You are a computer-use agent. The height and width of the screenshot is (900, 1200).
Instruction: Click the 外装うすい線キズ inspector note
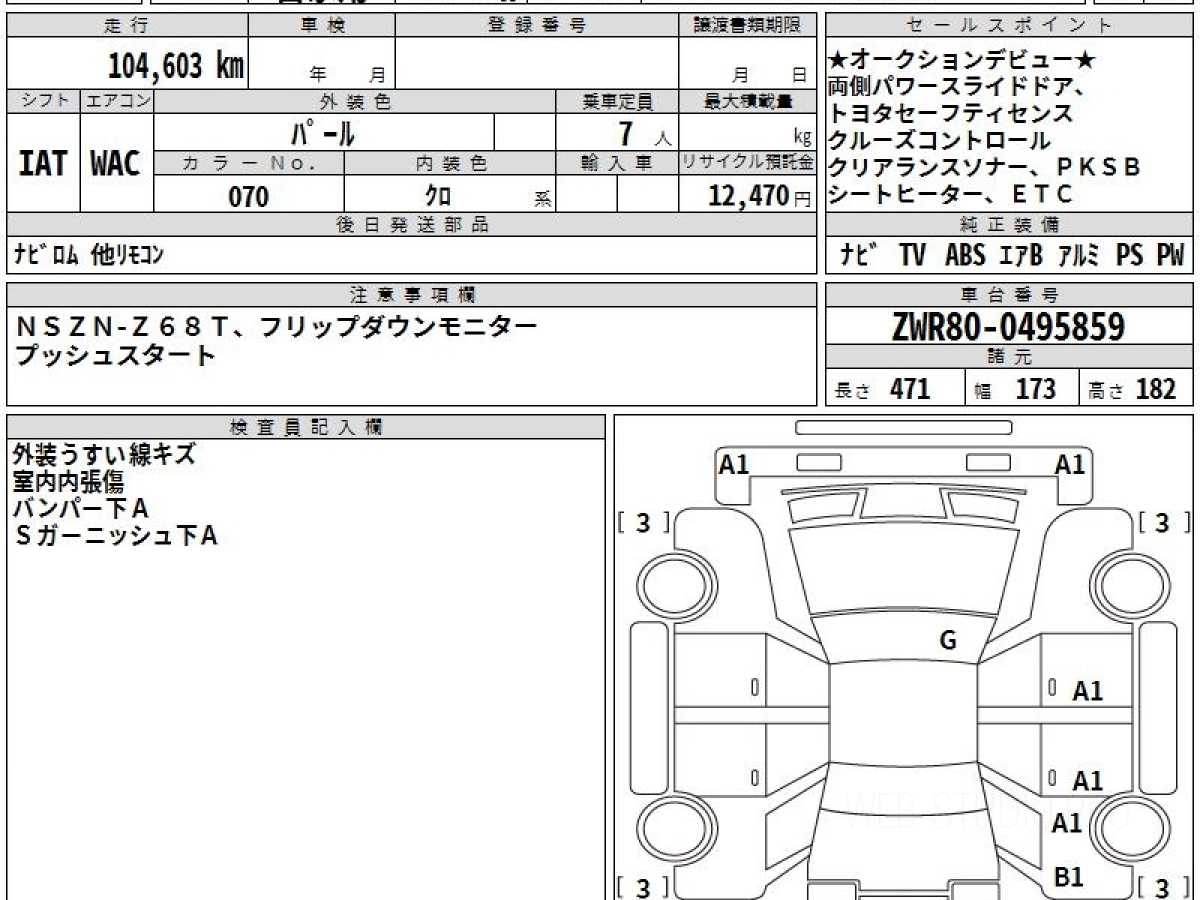(x=104, y=455)
